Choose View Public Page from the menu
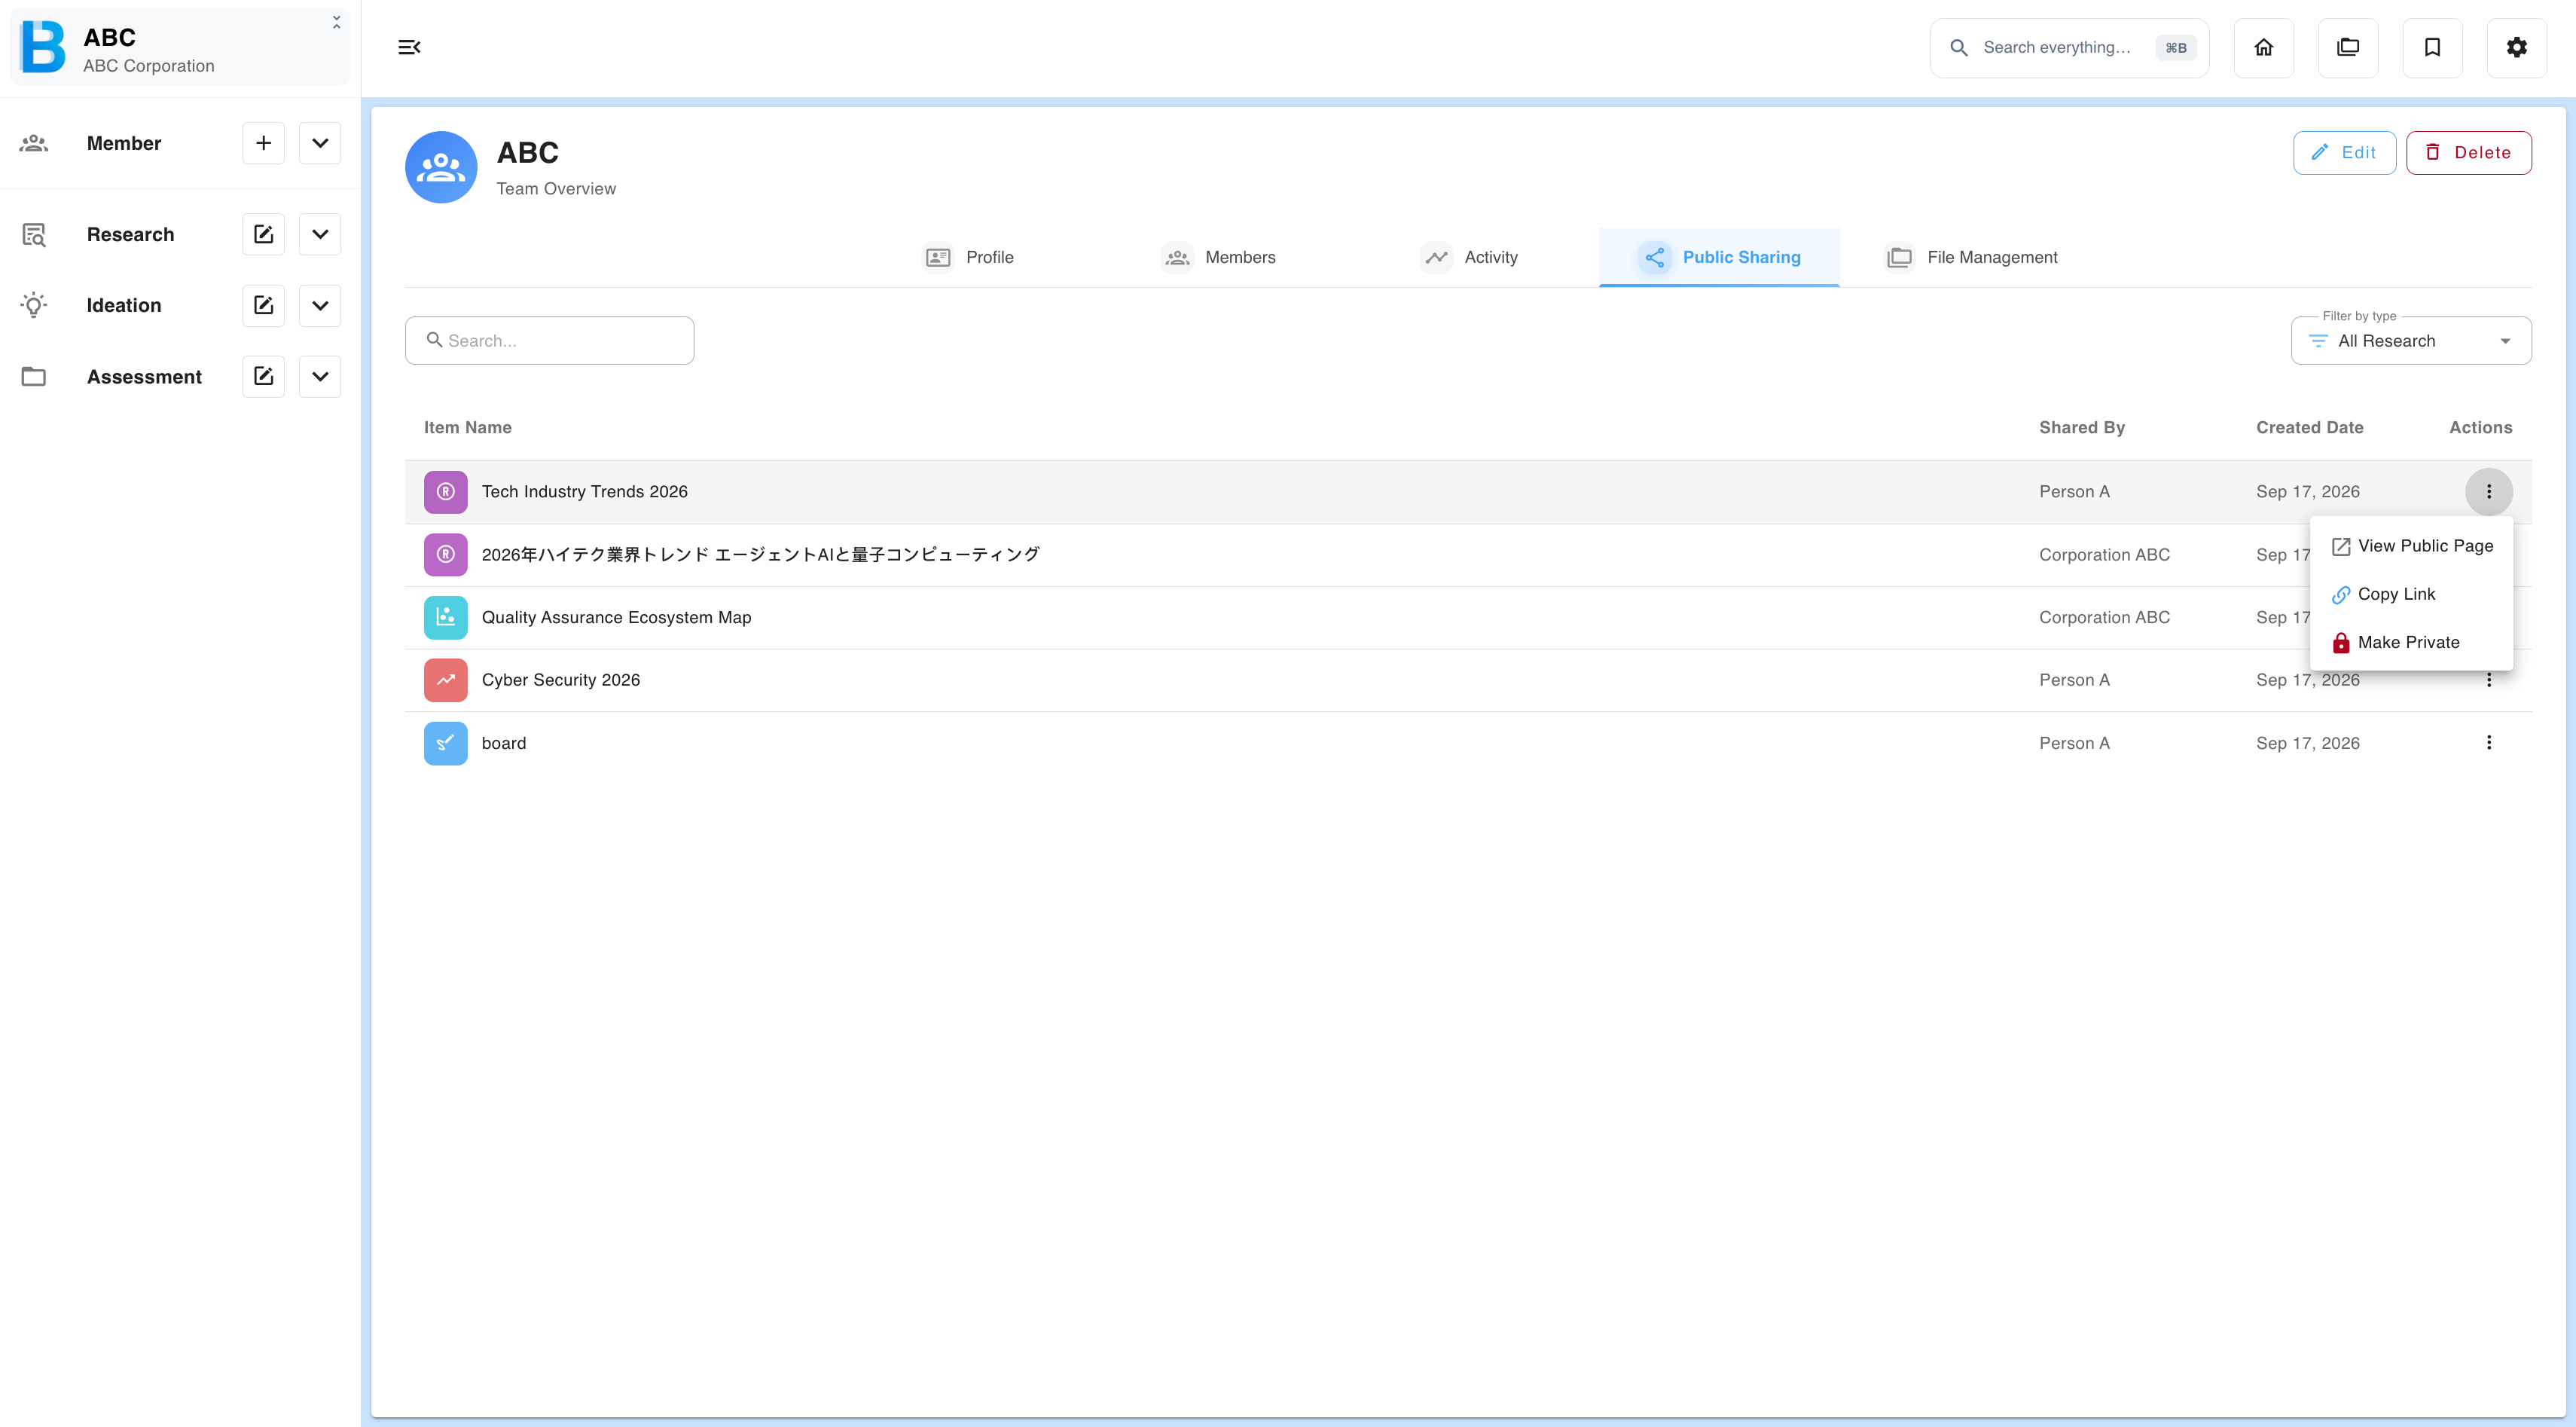 2411,546
